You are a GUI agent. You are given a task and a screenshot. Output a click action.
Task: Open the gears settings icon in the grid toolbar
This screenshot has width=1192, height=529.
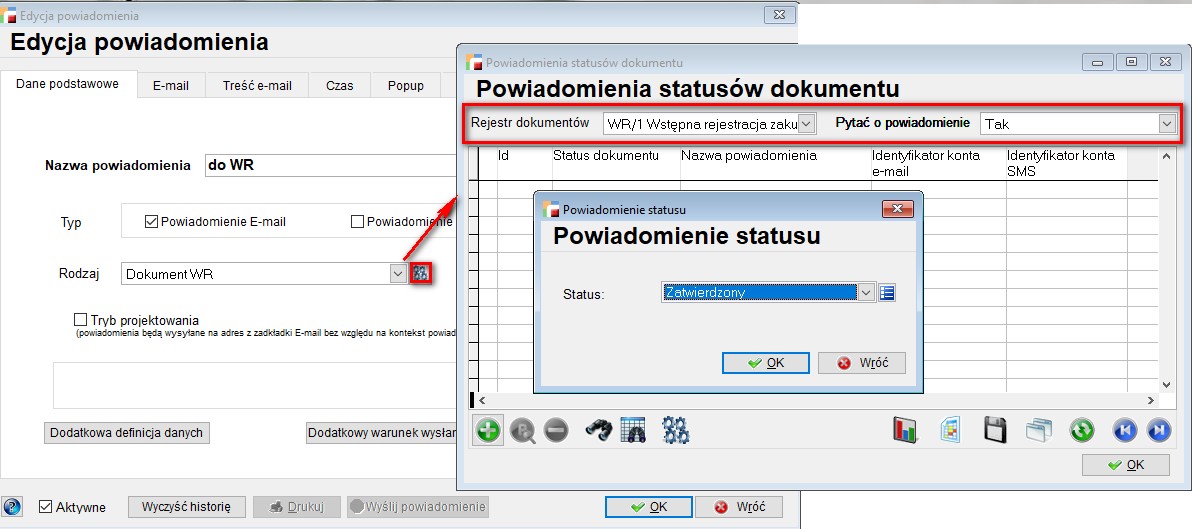676,430
